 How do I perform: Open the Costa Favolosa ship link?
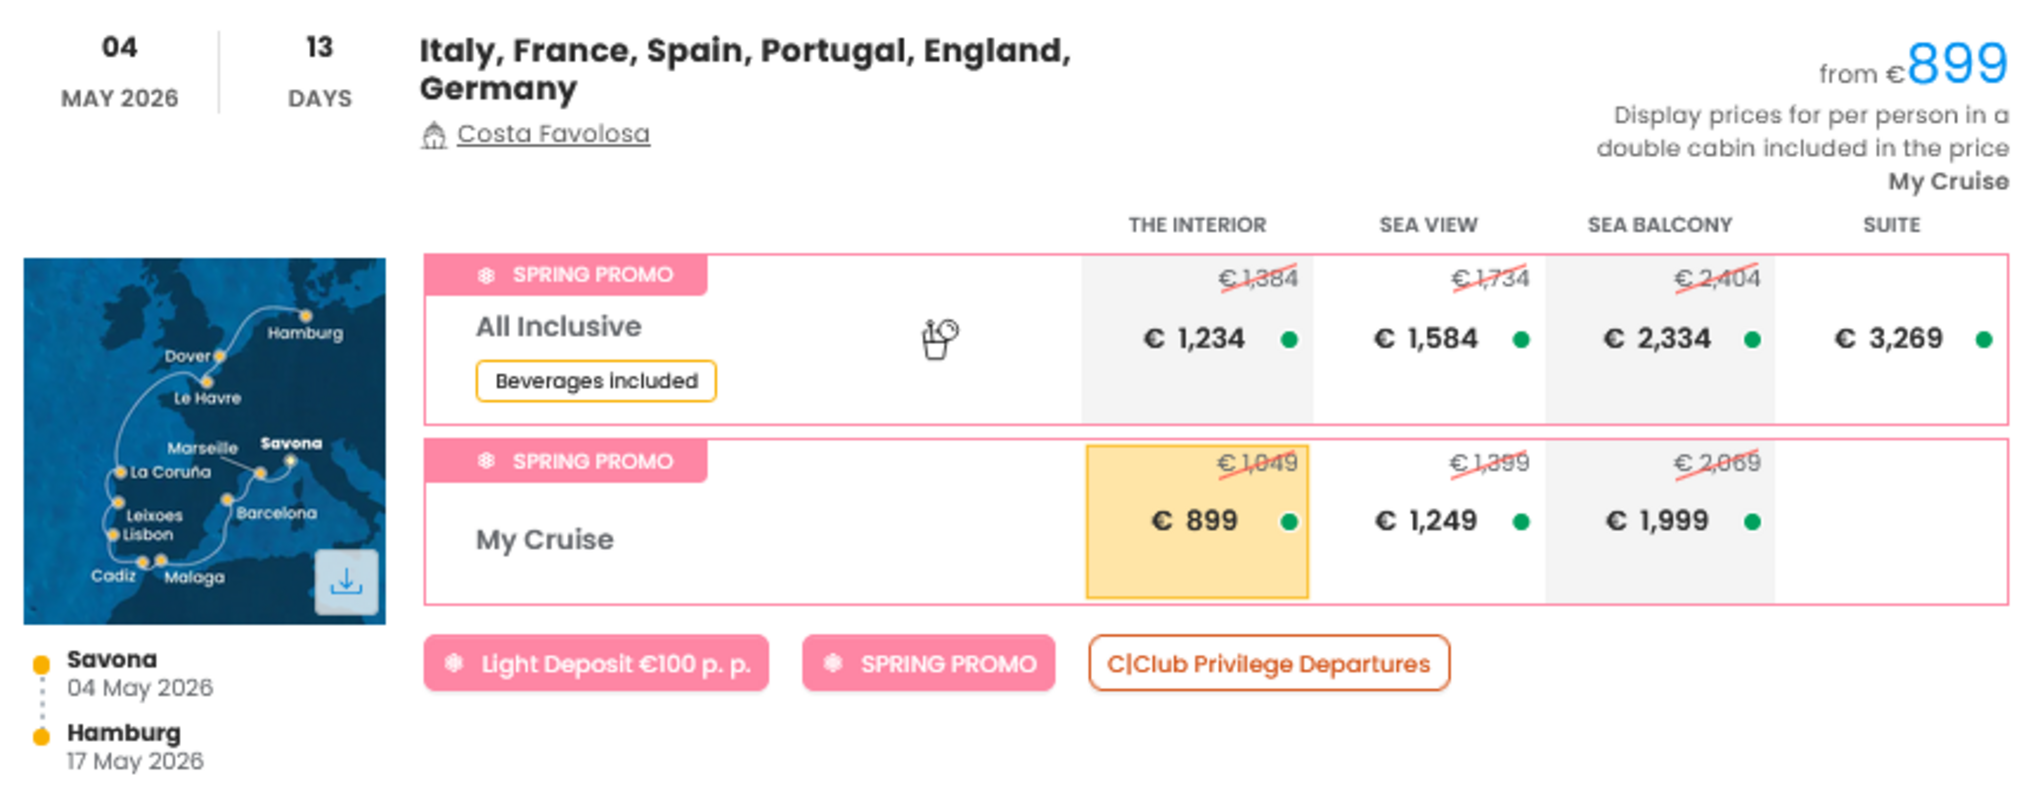[x=553, y=133]
